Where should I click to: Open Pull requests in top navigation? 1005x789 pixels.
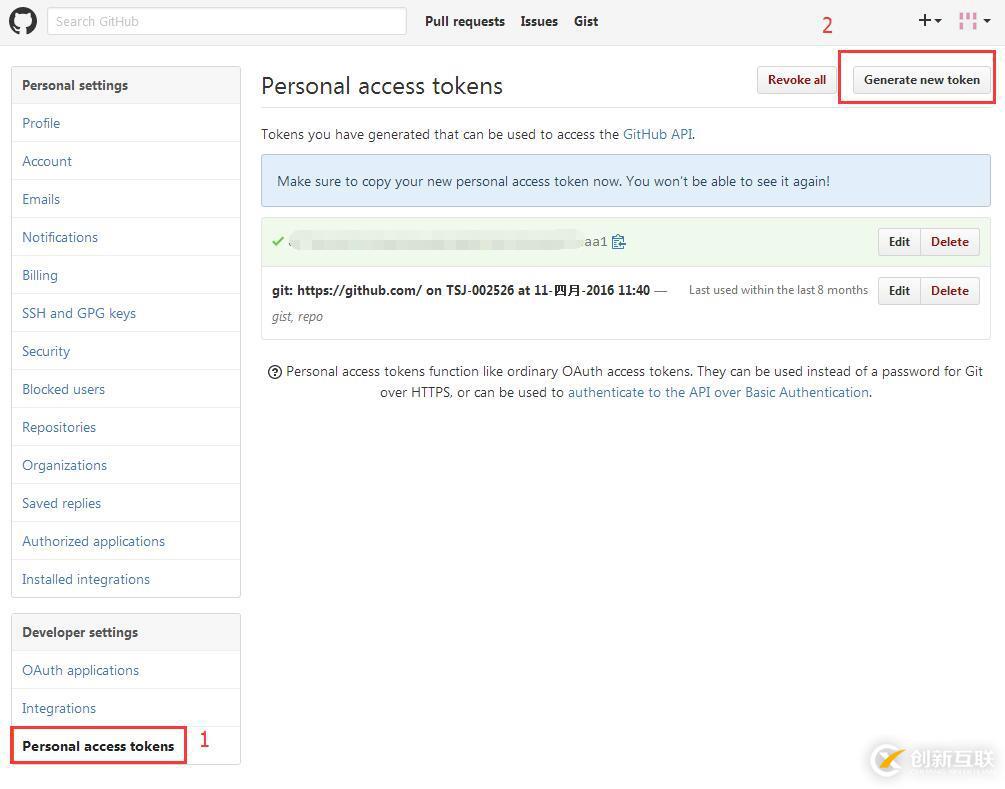pos(464,21)
